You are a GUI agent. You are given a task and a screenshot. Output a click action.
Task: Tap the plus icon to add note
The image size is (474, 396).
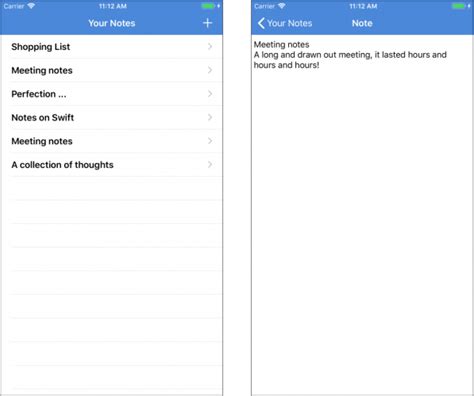click(x=207, y=23)
